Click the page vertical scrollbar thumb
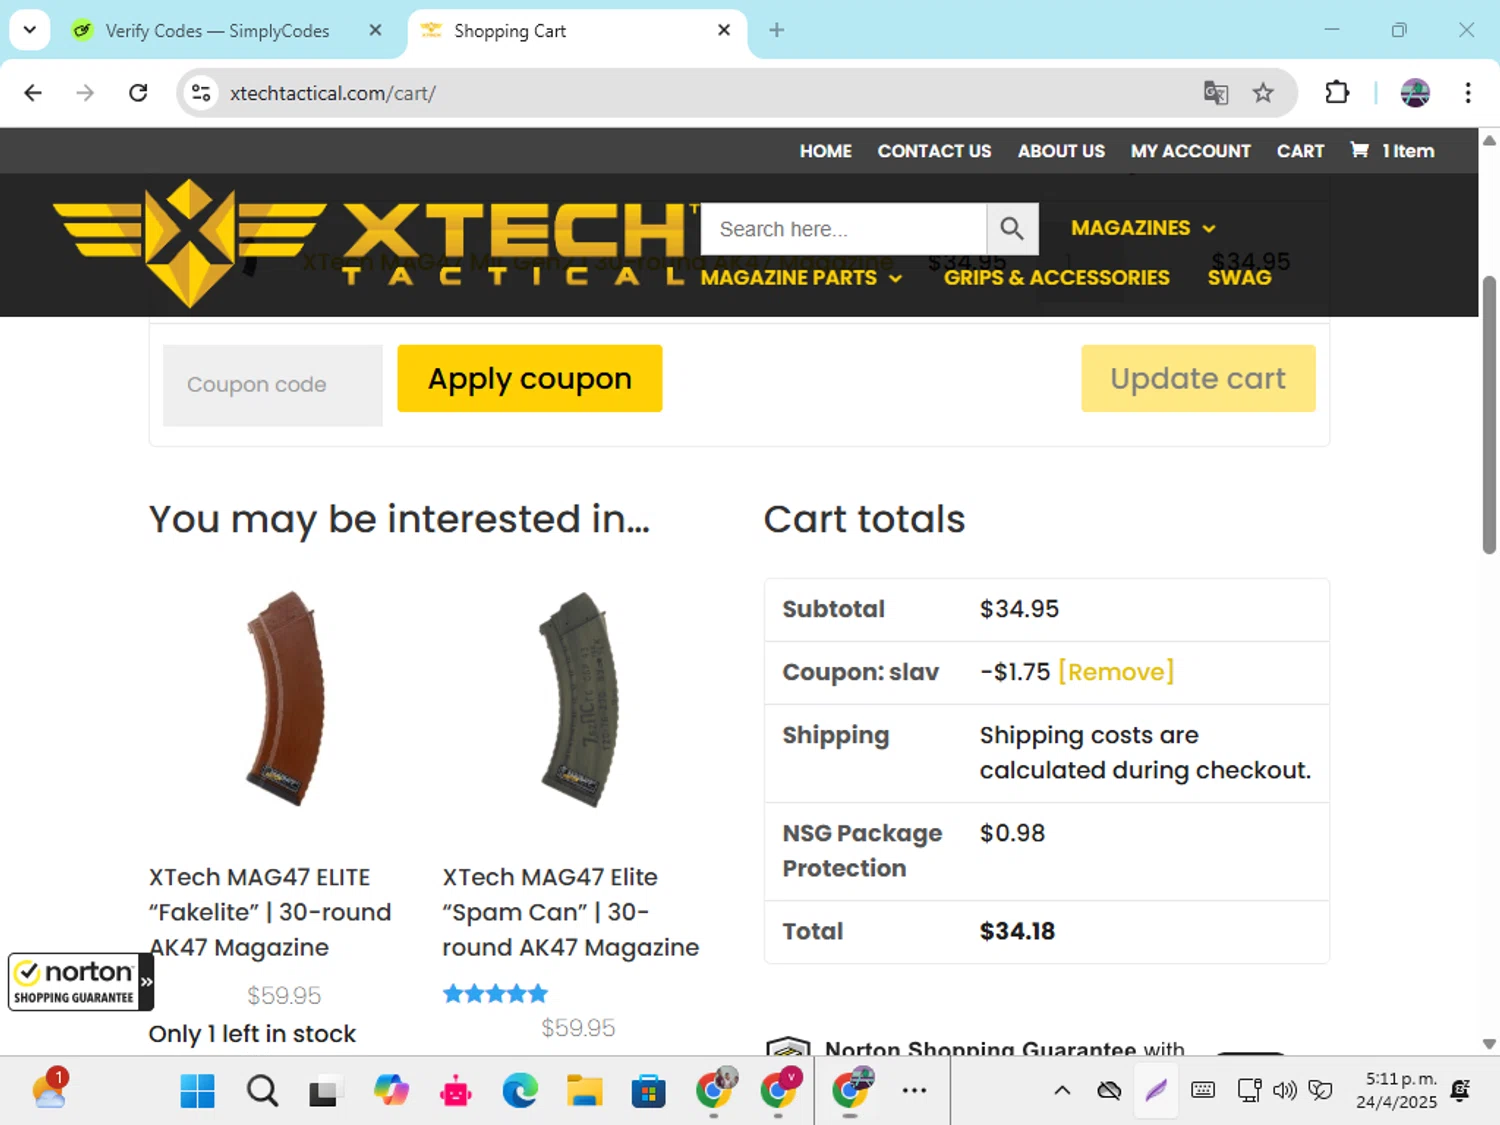 point(1489,414)
